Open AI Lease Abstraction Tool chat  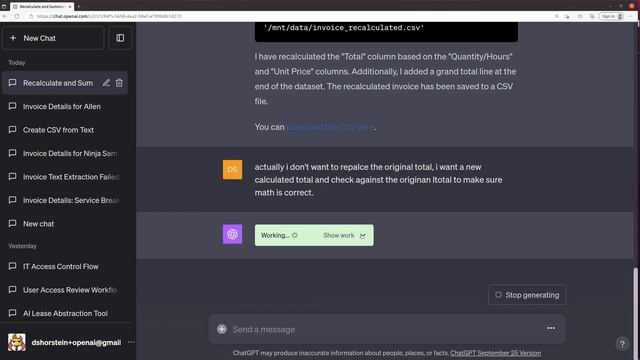tap(64, 313)
